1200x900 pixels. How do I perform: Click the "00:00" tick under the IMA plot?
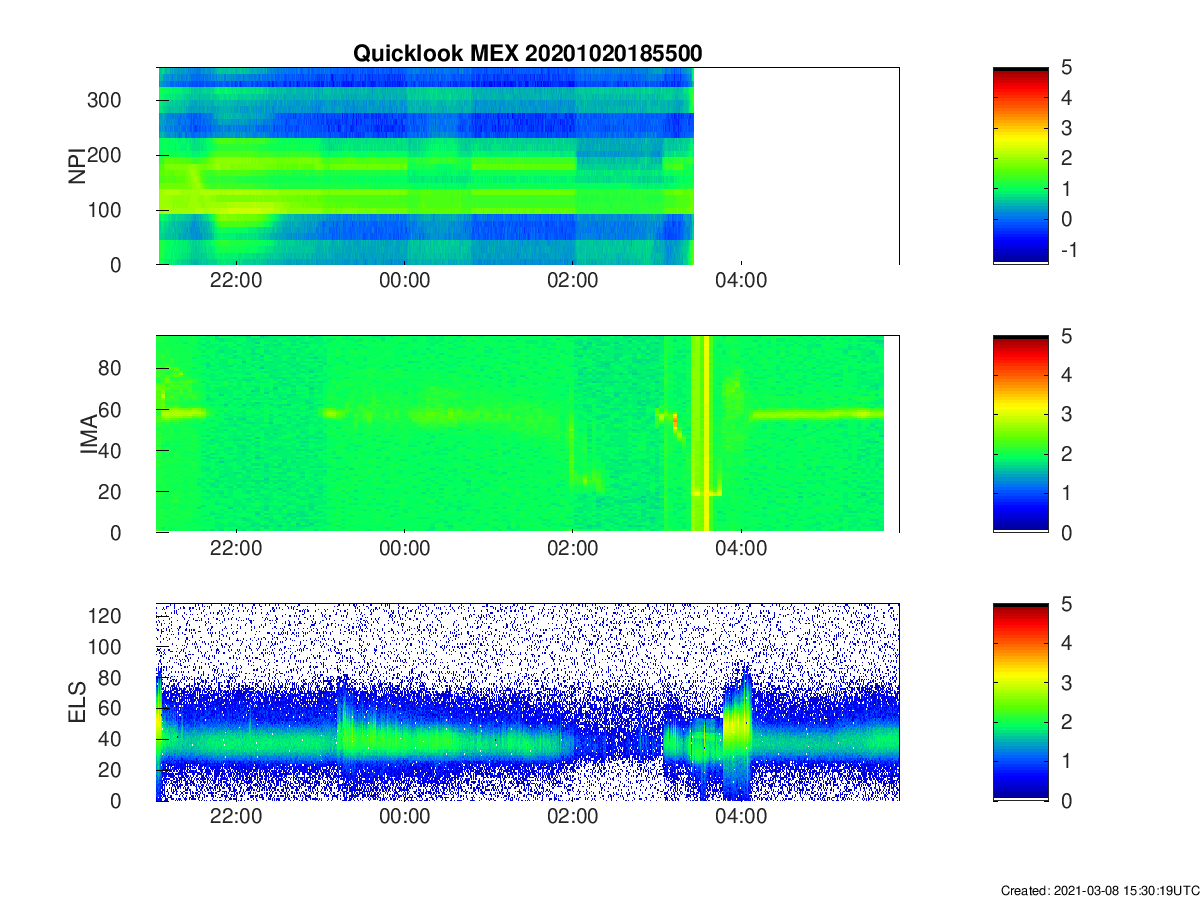pos(404,549)
